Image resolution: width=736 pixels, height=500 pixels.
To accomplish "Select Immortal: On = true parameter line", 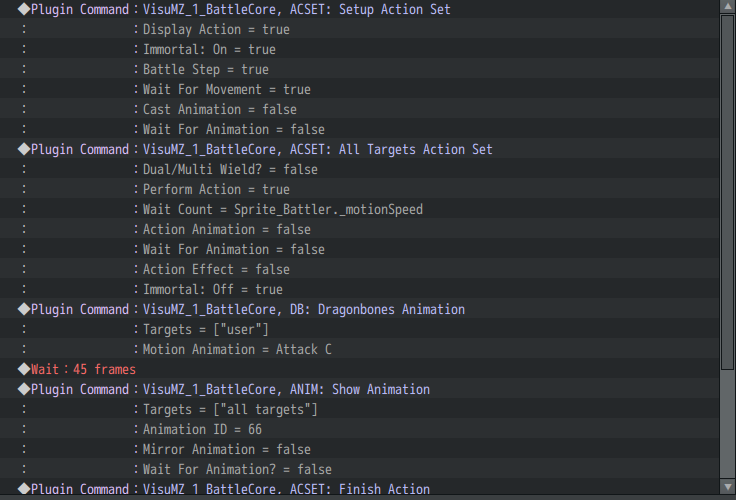I will [x=209, y=50].
